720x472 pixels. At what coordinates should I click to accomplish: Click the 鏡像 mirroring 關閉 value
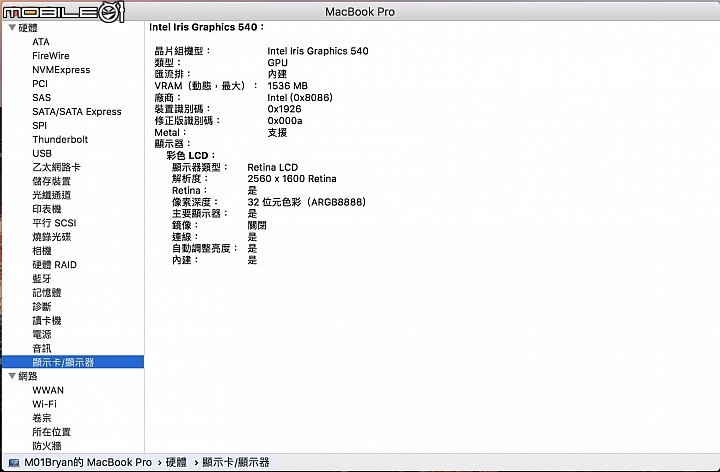coord(257,225)
